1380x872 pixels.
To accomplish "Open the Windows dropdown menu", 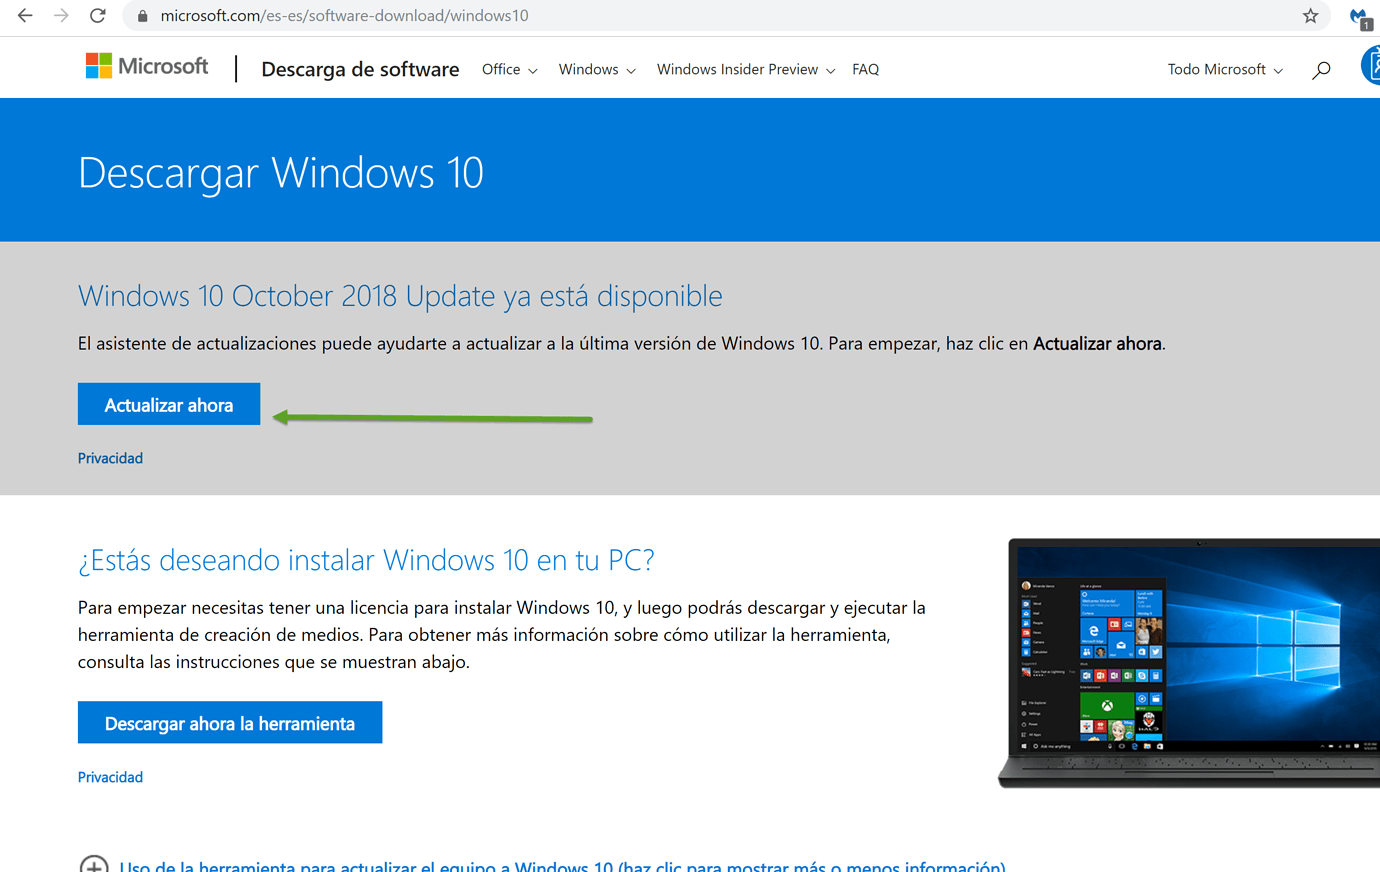I will click(596, 70).
